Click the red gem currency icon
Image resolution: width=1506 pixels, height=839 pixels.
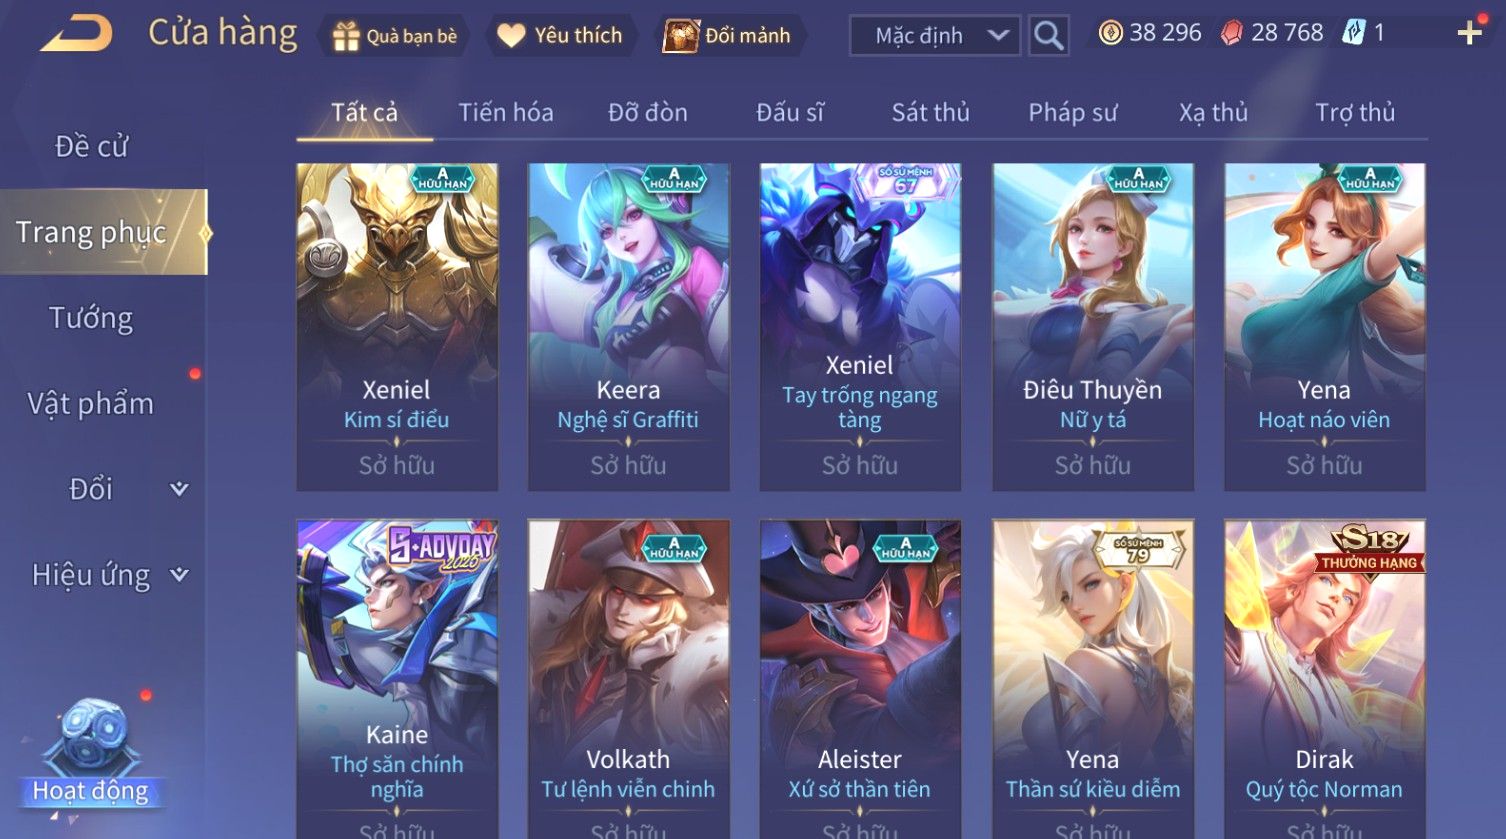[x=1232, y=33]
